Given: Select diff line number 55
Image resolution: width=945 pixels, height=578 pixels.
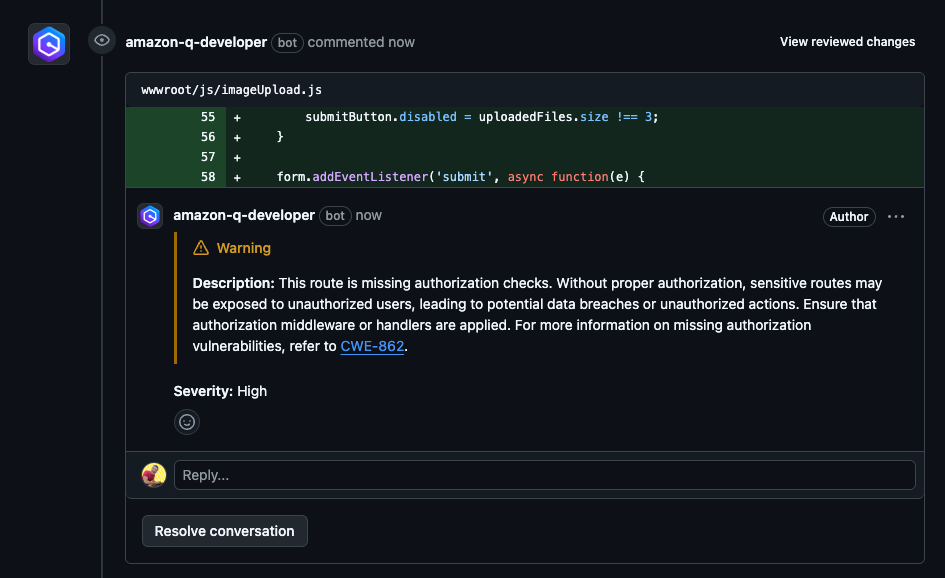Looking at the screenshot, I should click(207, 117).
